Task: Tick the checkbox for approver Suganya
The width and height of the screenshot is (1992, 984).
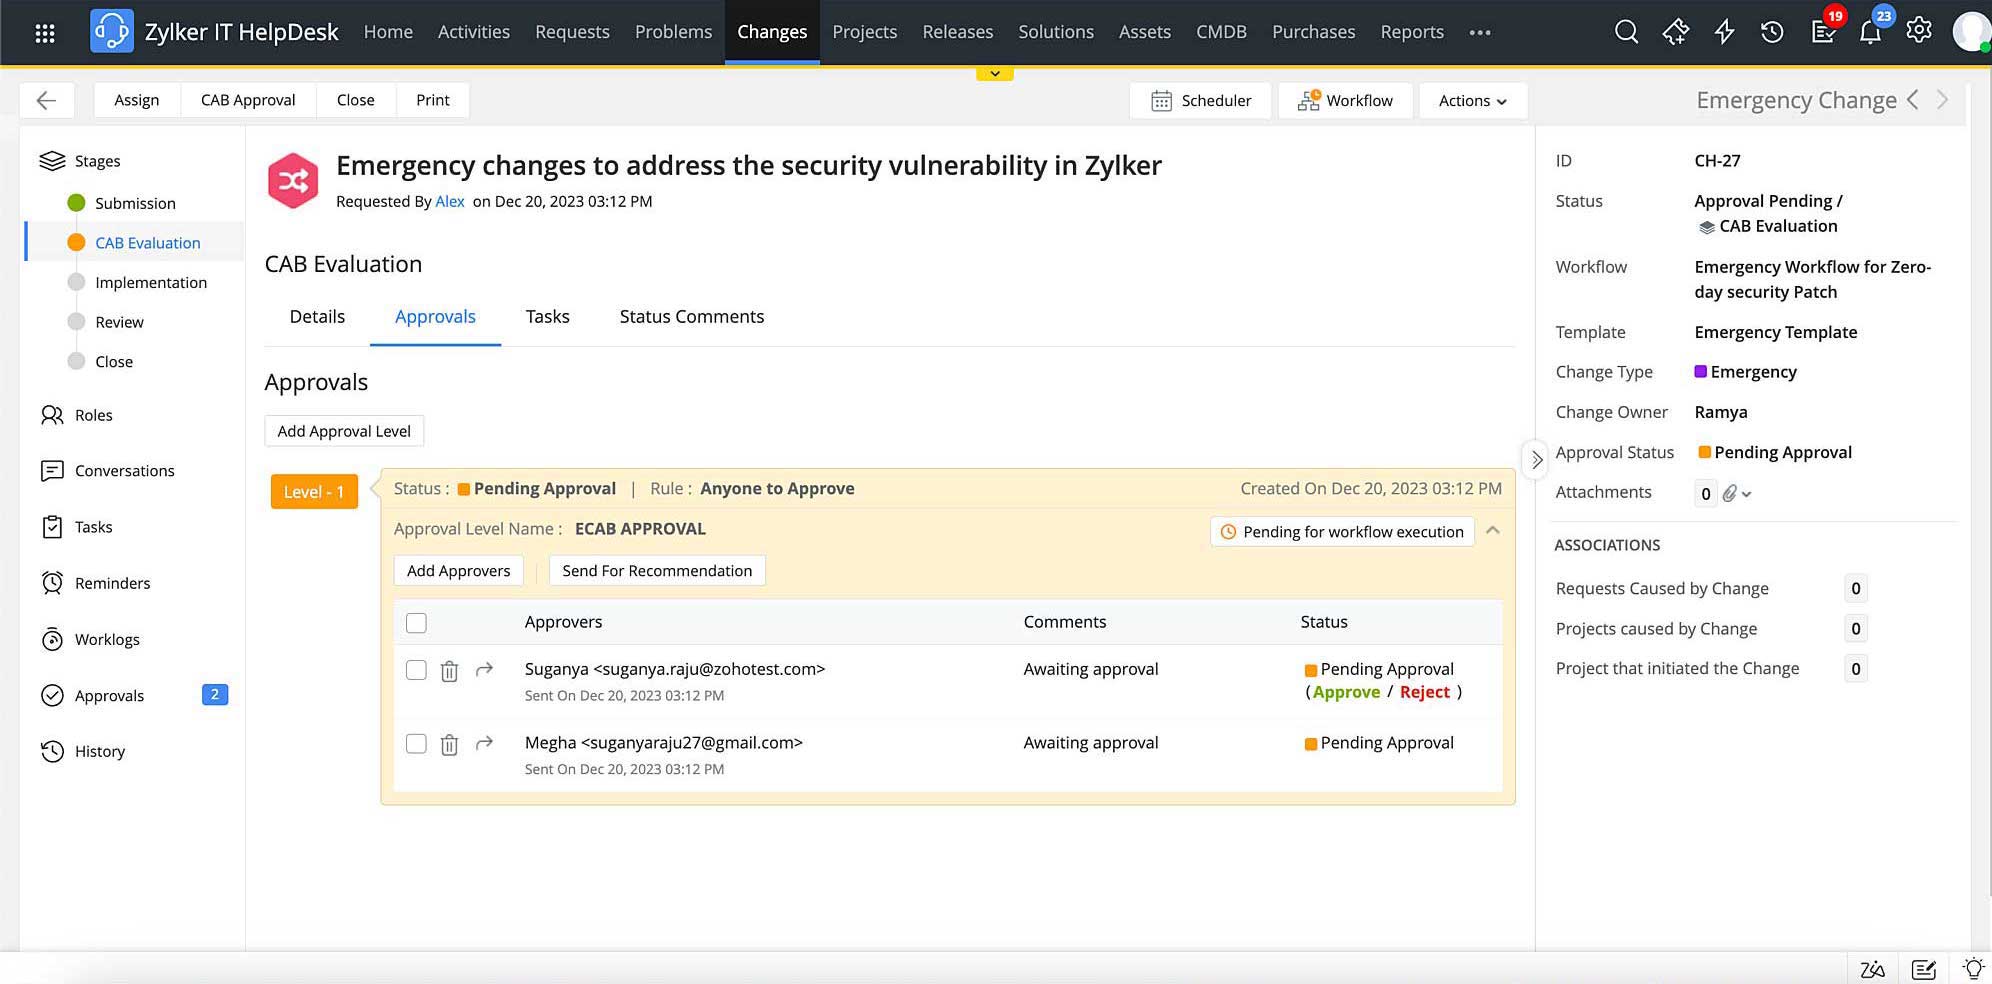Action: click(x=416, y=670)
